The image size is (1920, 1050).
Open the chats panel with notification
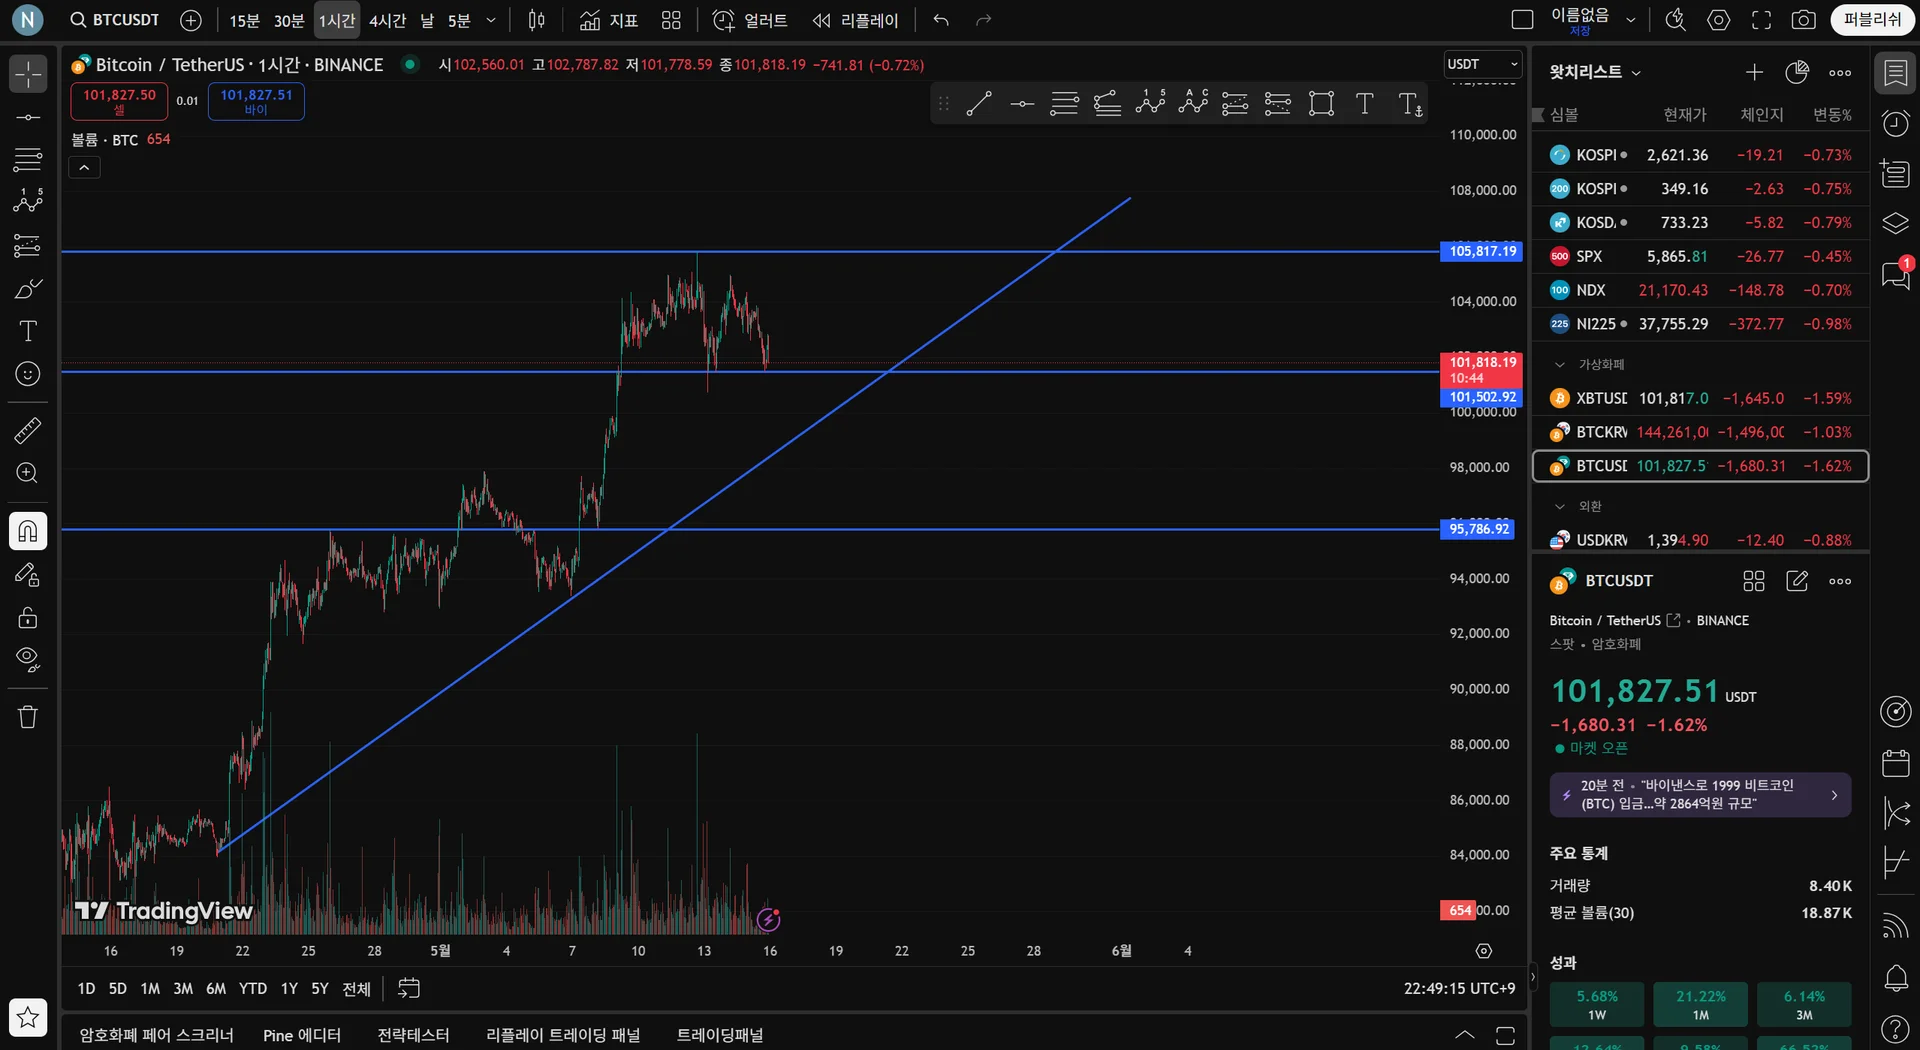pyautogui.click(x=1895, y=274)
